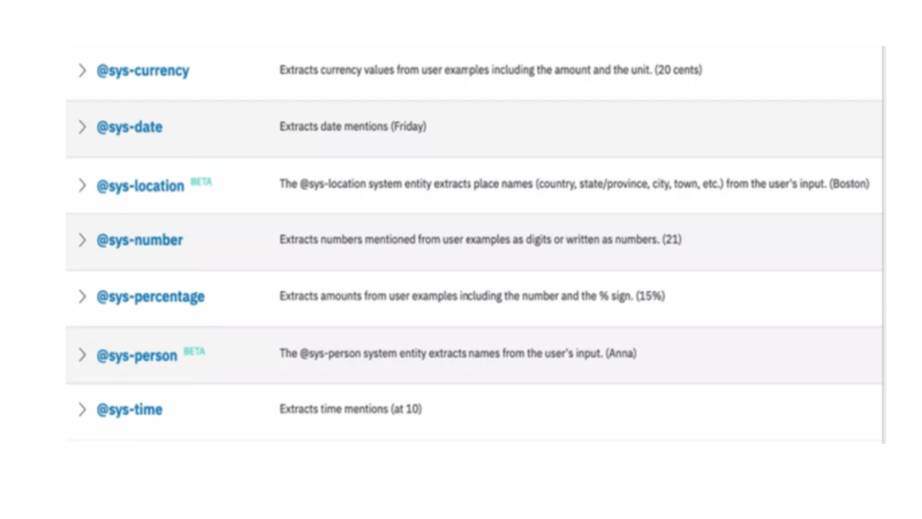Open the @sys-time entity name
This screenshot has width=922, height=519.
pos(129,410)
